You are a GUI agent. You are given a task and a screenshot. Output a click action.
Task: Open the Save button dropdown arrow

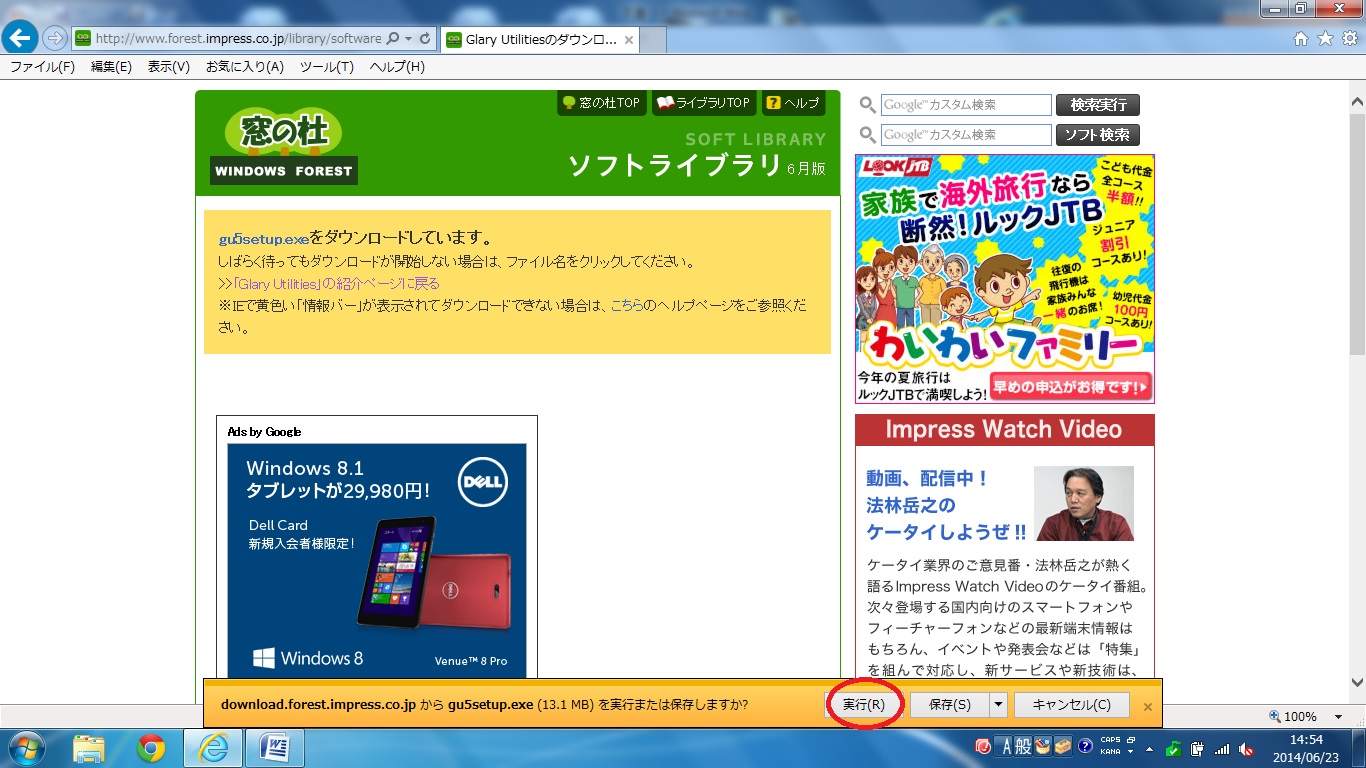pyautogui.click(x=998, y=704)
